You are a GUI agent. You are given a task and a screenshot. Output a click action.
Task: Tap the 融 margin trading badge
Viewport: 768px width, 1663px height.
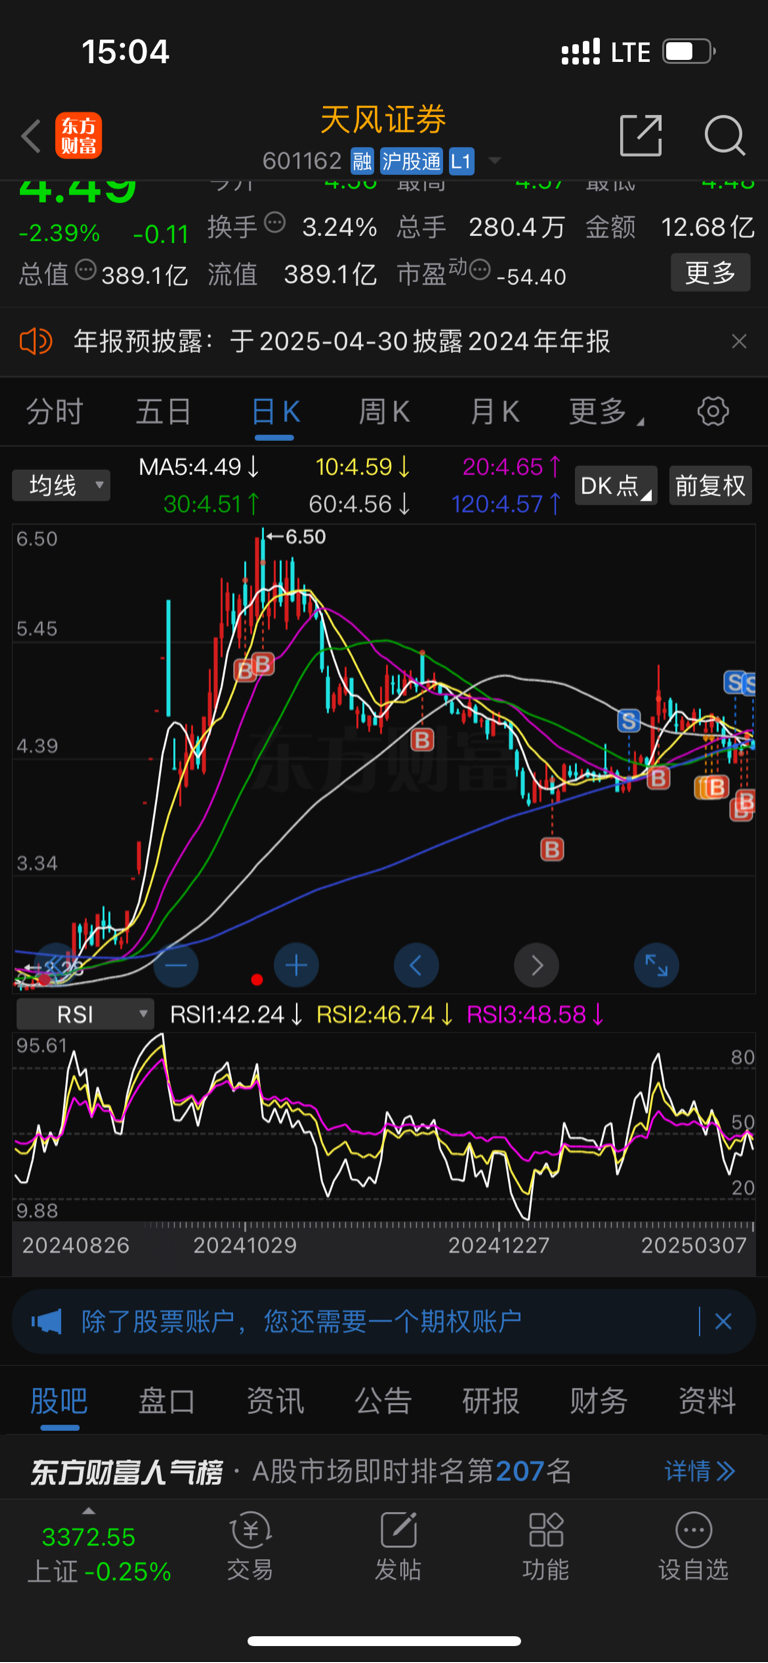click(362, 161)
